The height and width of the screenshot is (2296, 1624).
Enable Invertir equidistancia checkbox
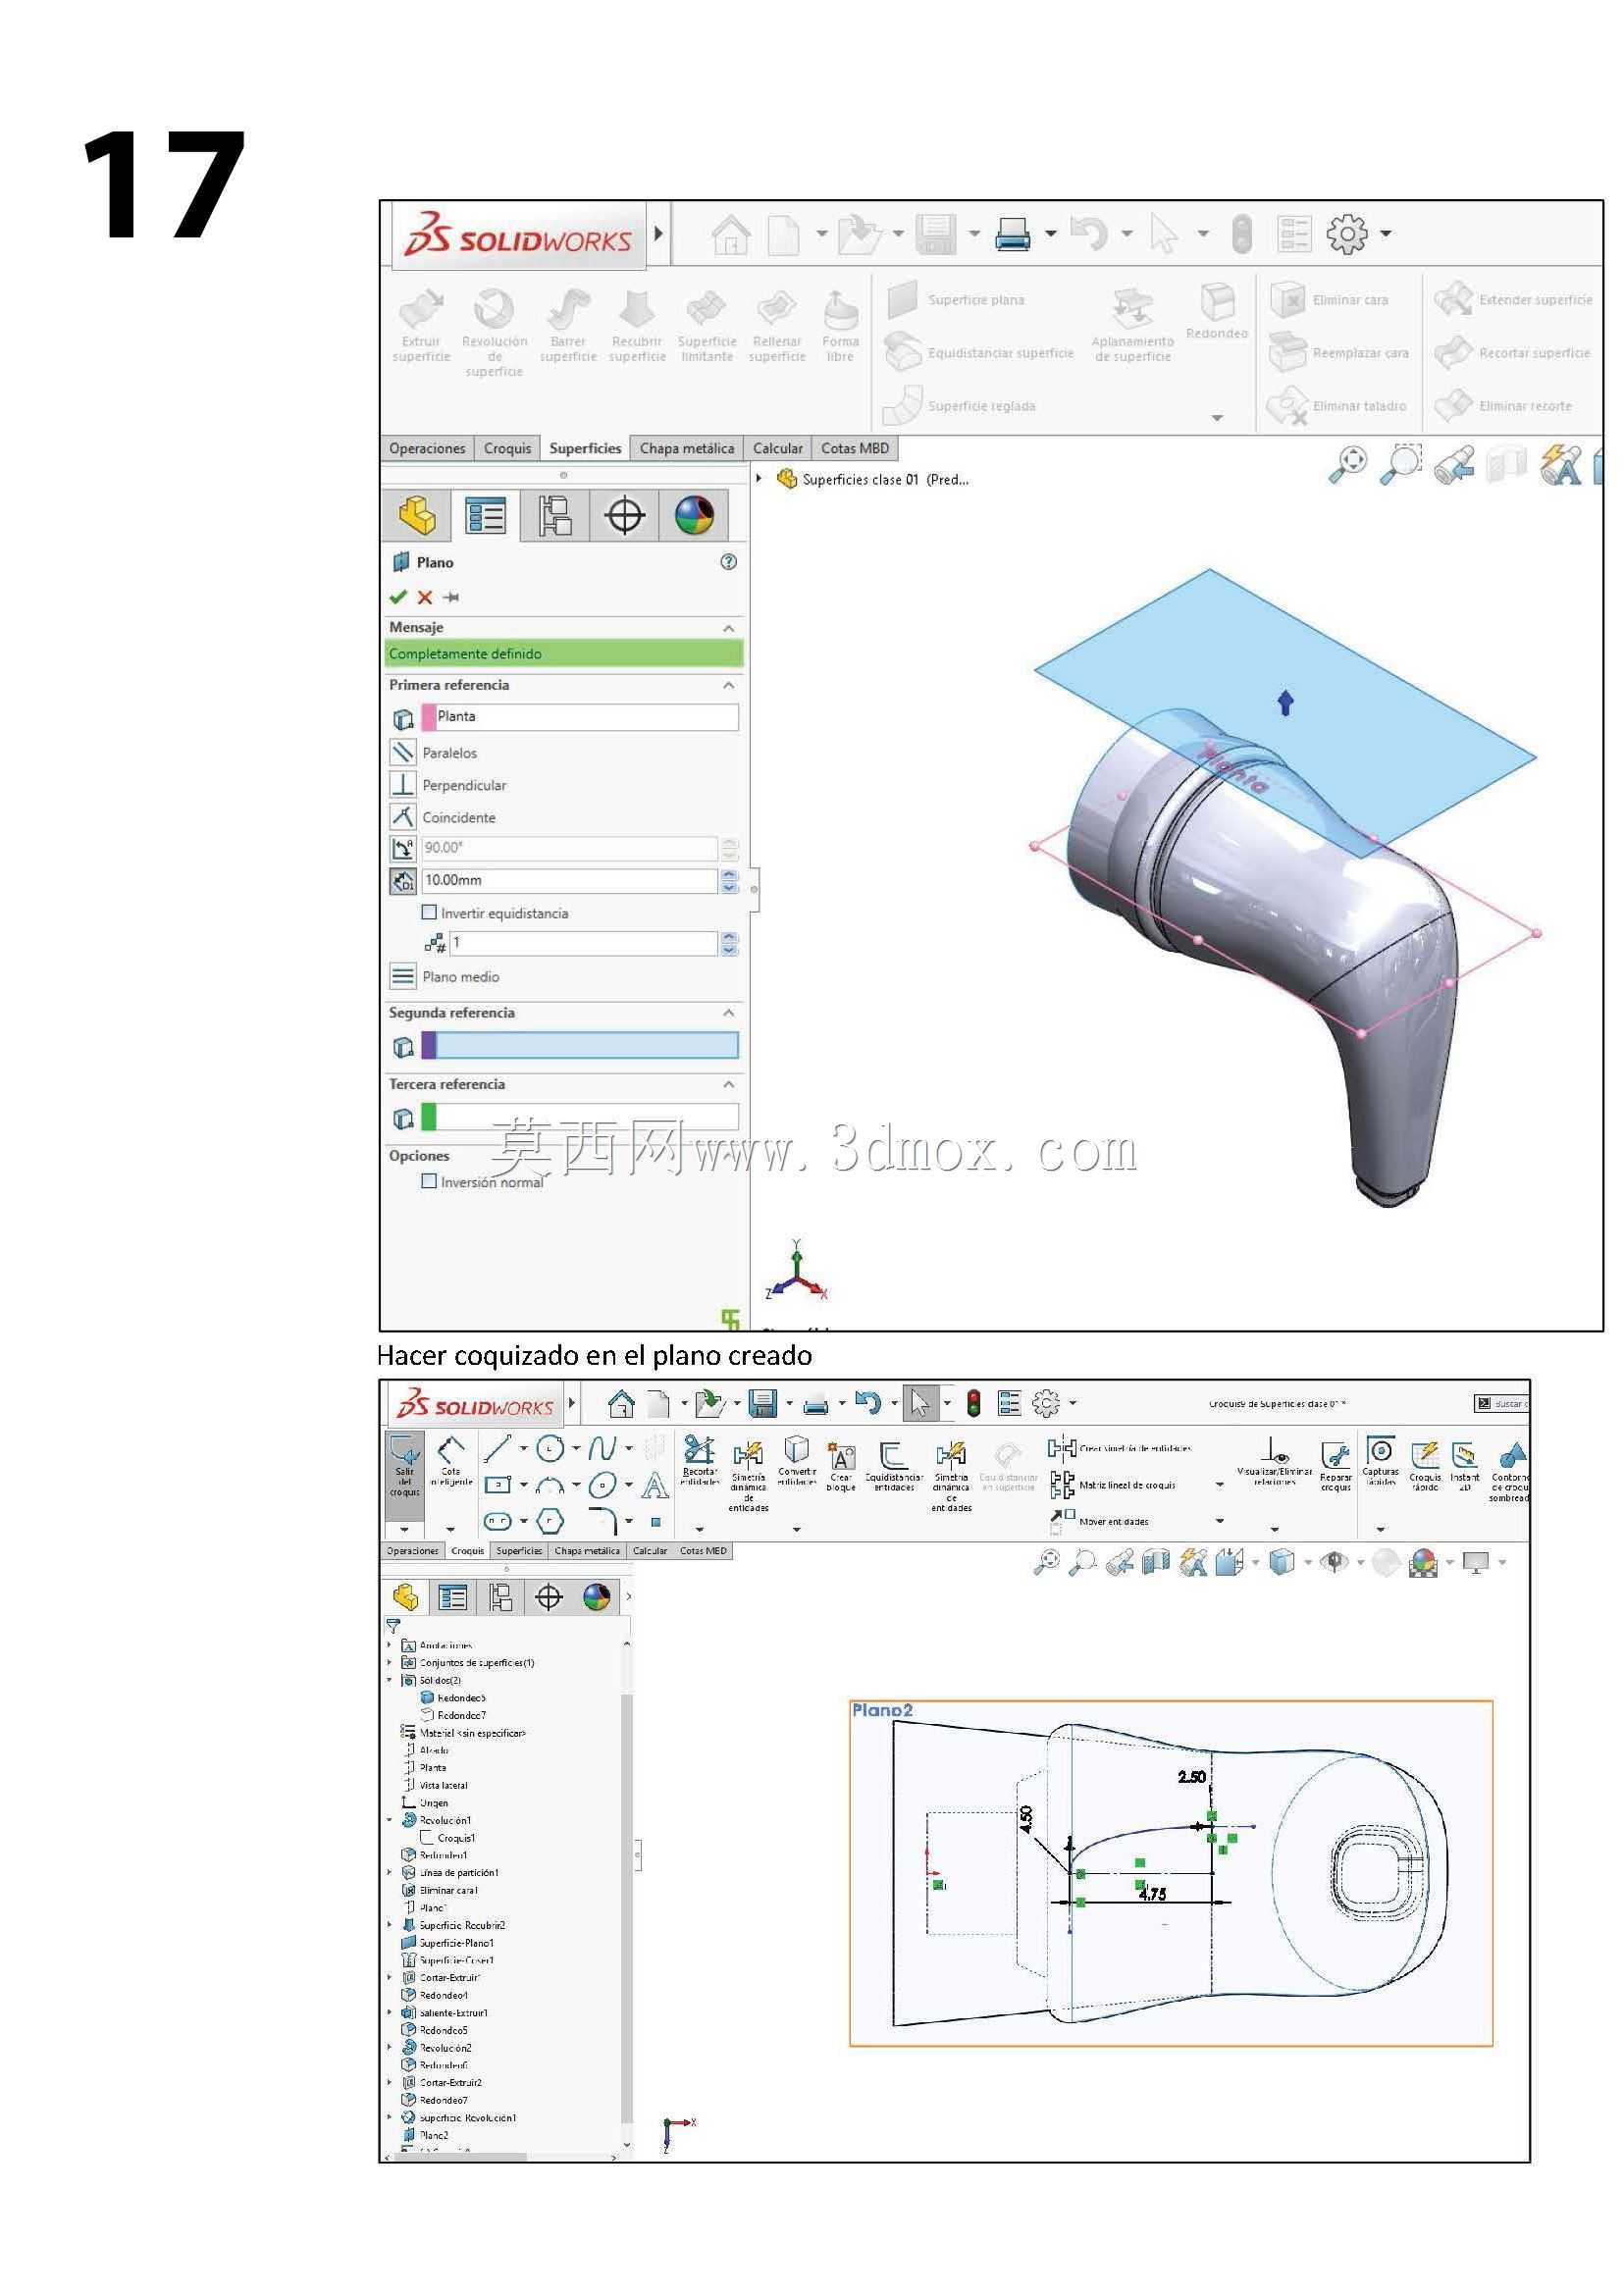click(429, 912)
